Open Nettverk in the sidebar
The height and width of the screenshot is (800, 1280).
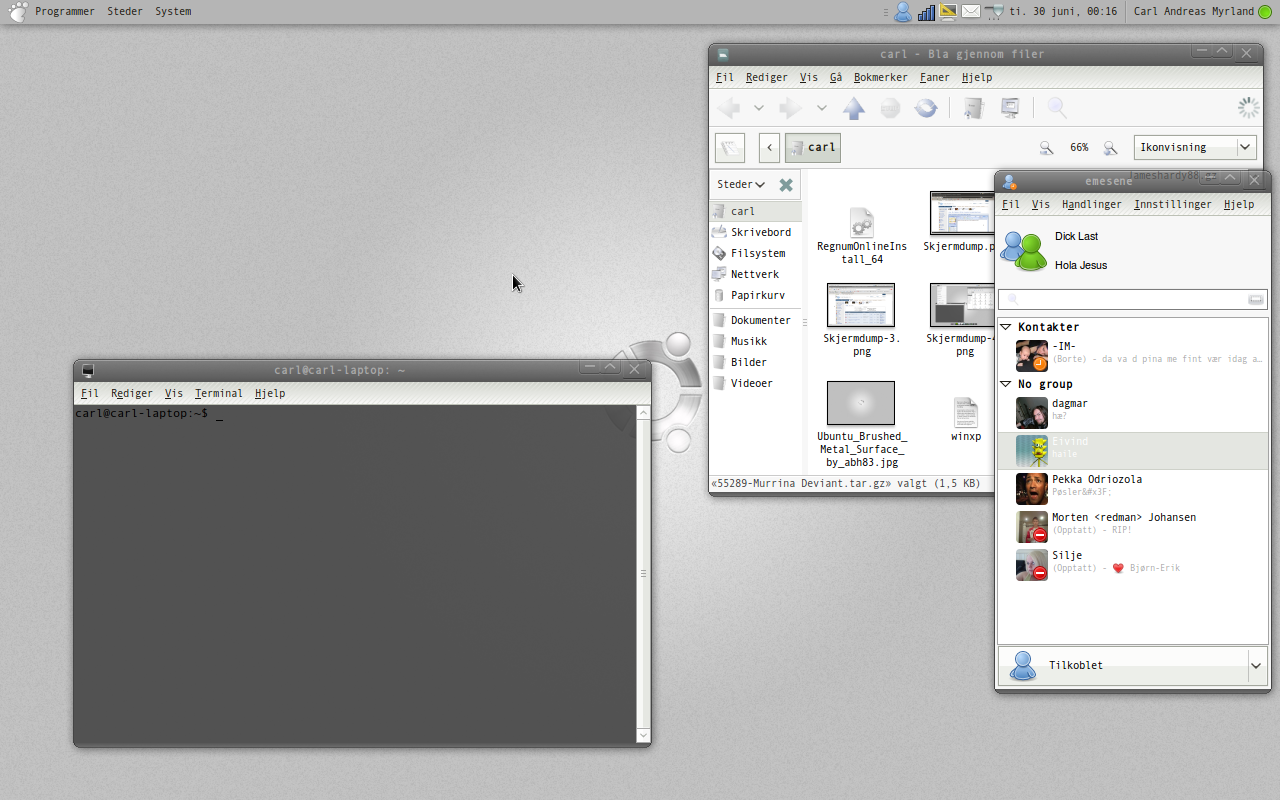[x=755, y=274]
